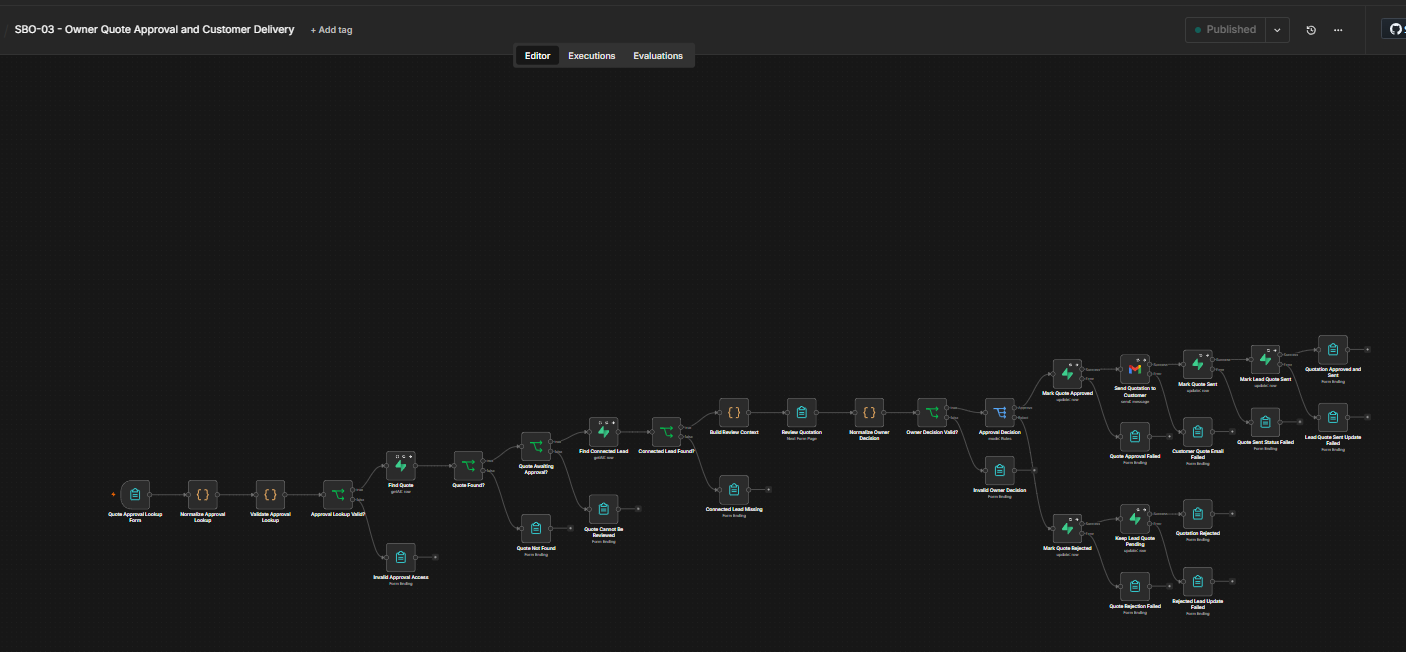Click the plus handle after Quotation Approved and Sent
This screenshot has width=1406, height=652.
pos(1368,350)
